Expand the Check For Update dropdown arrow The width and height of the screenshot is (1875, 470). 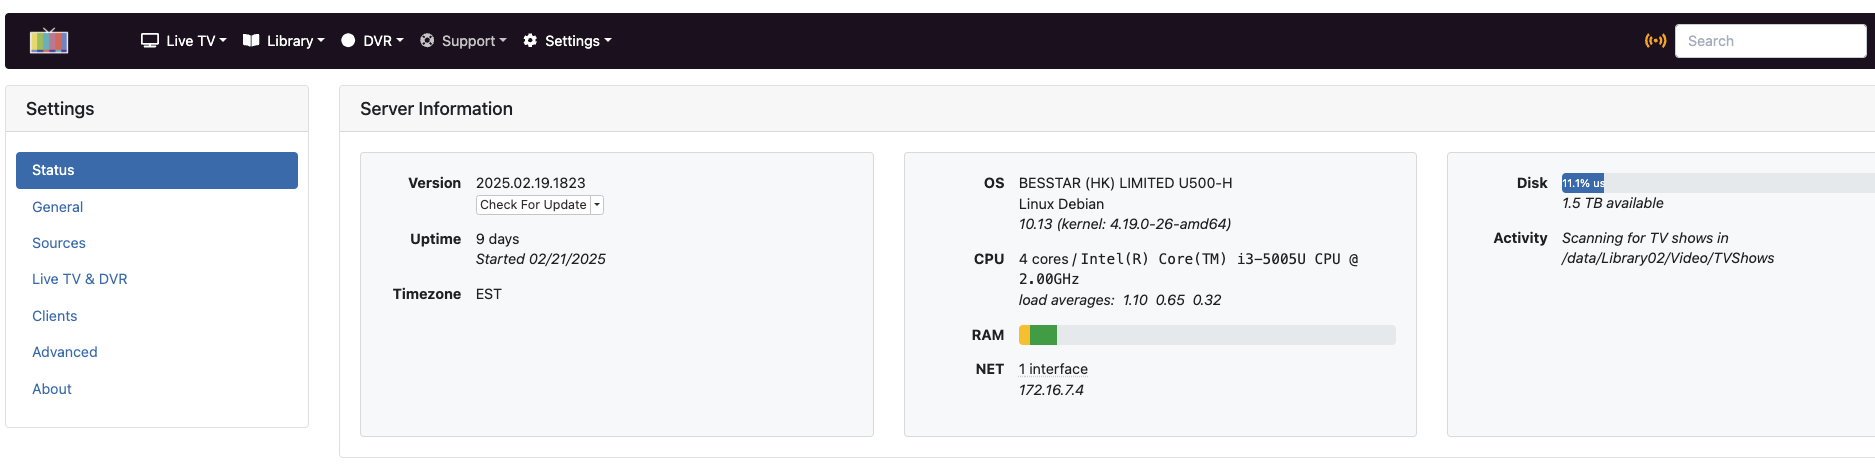(597, 205)
